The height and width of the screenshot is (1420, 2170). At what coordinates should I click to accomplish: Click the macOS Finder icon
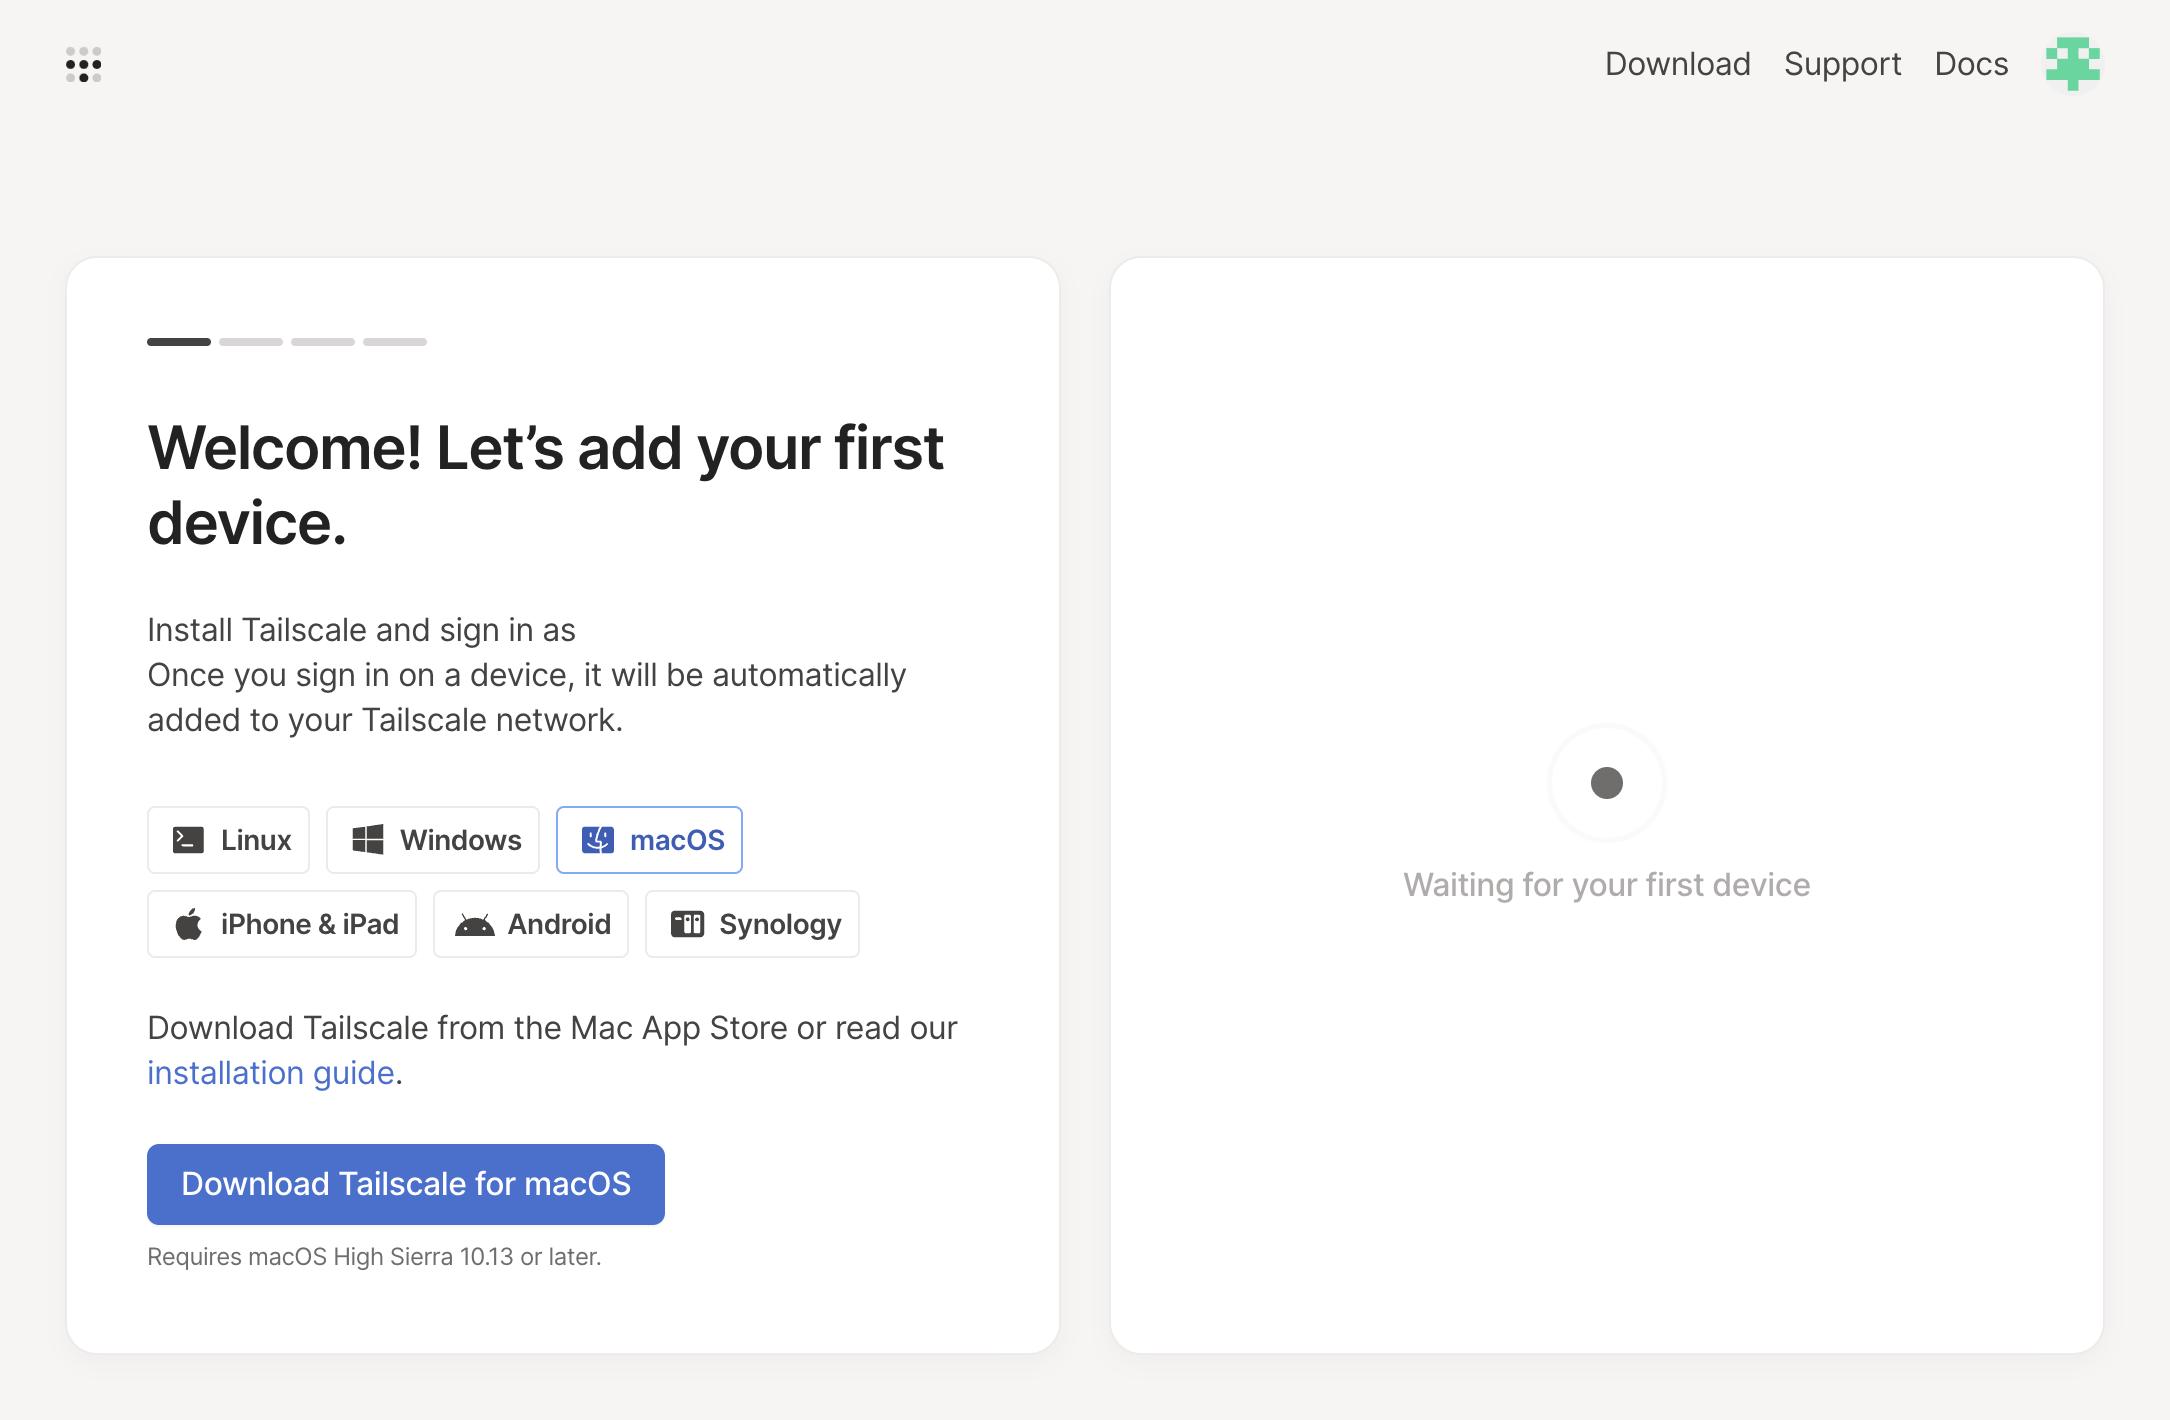[x=598, y=840]
